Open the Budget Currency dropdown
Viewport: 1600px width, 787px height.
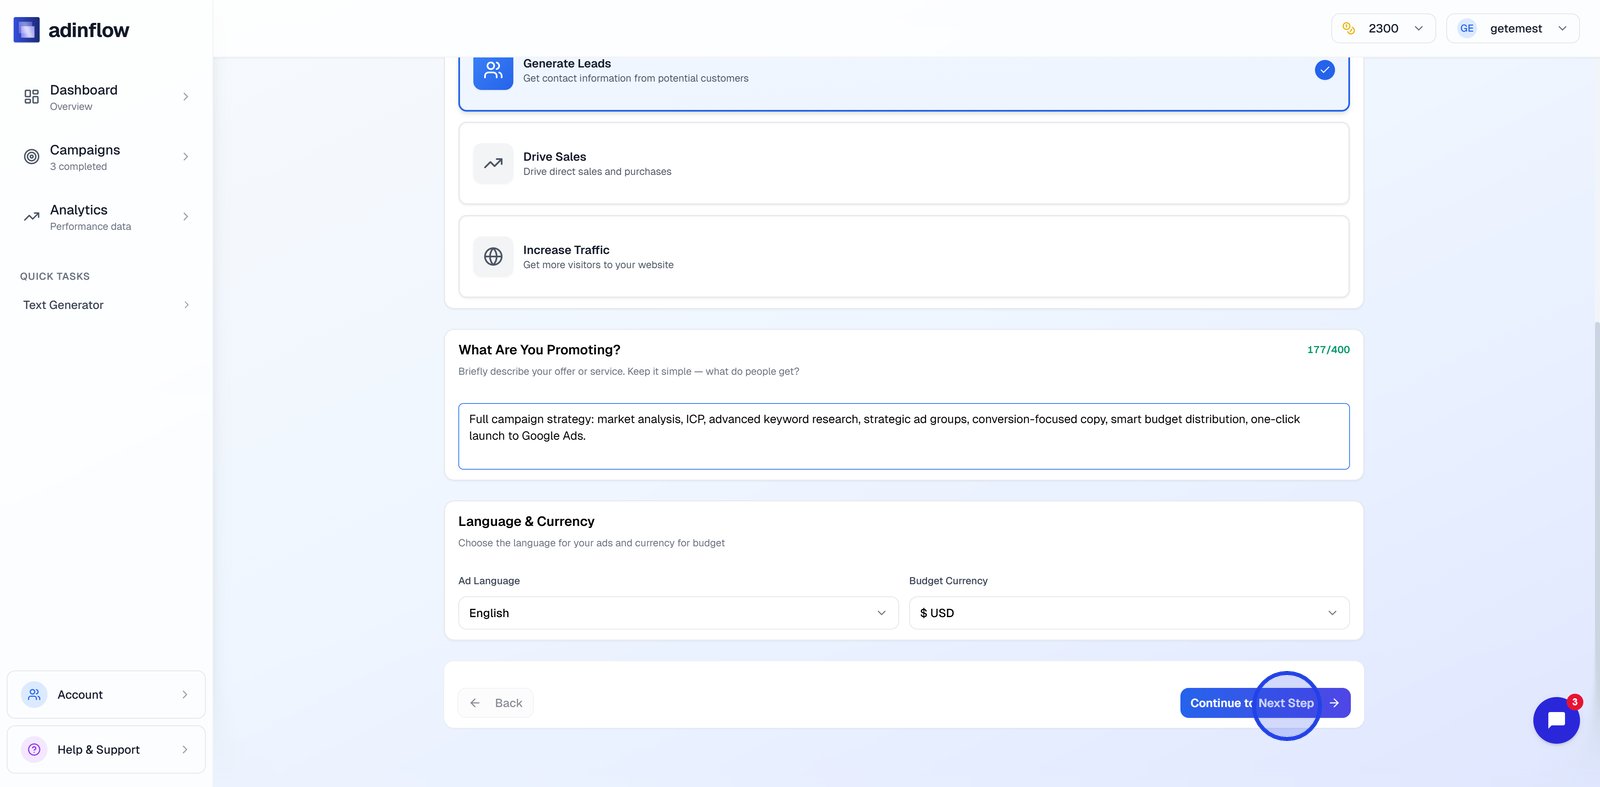(x=1128, y=613)
